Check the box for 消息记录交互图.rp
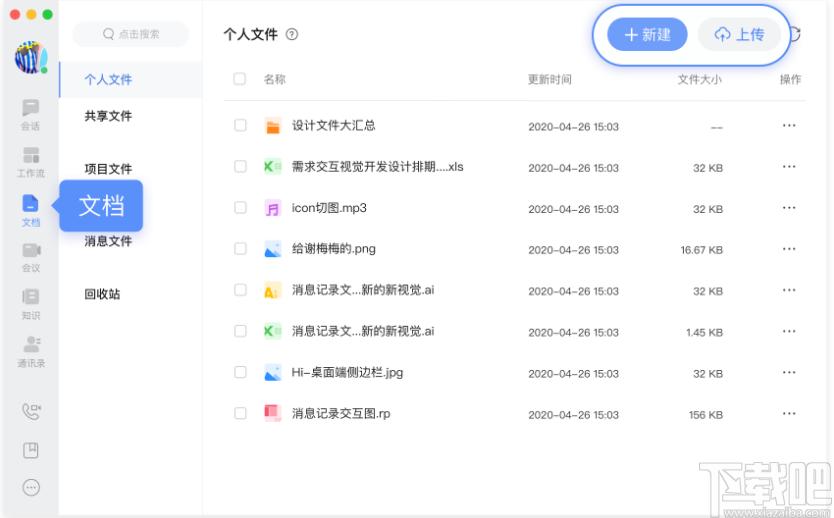This screenshot has width=834, height=518. [240, 413]
